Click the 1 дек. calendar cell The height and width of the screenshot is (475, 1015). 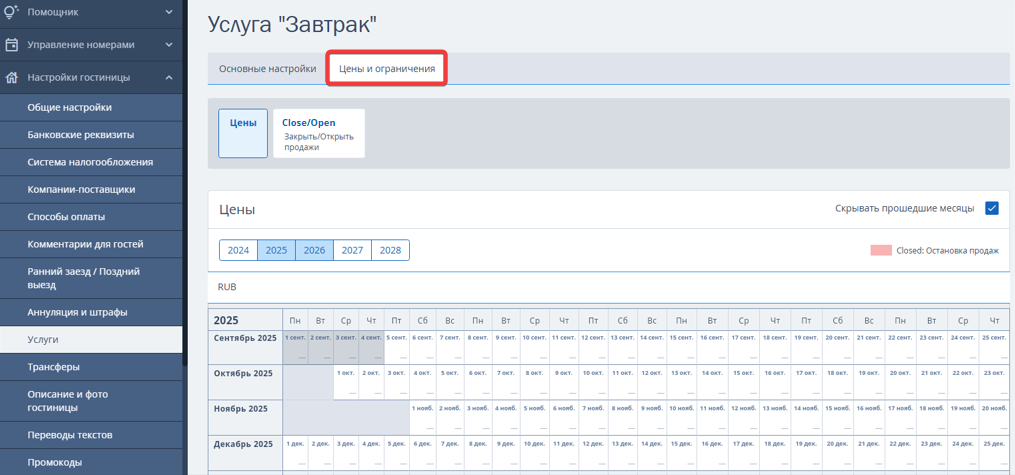coord(295,451)
